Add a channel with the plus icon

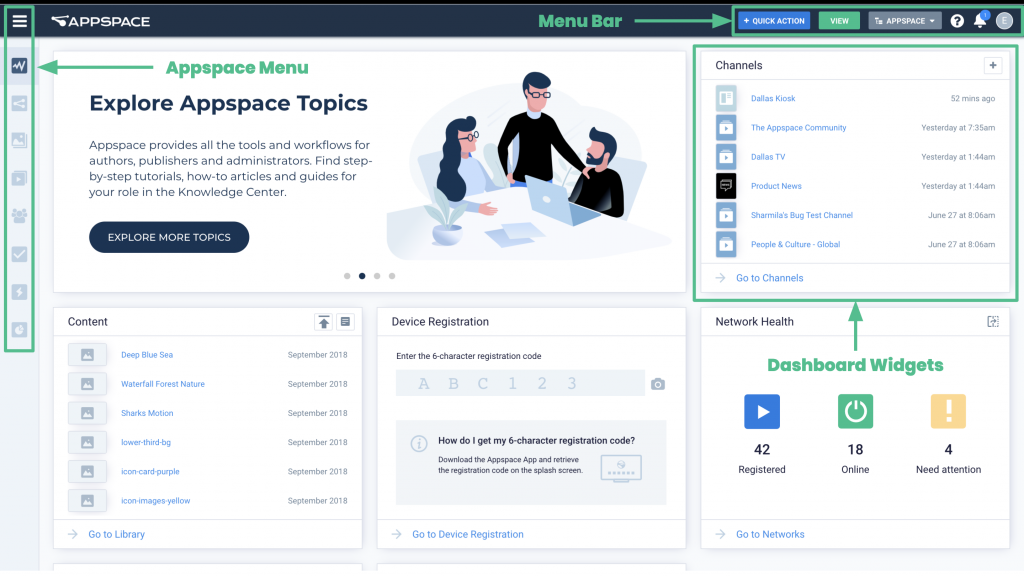click(993, 65)
